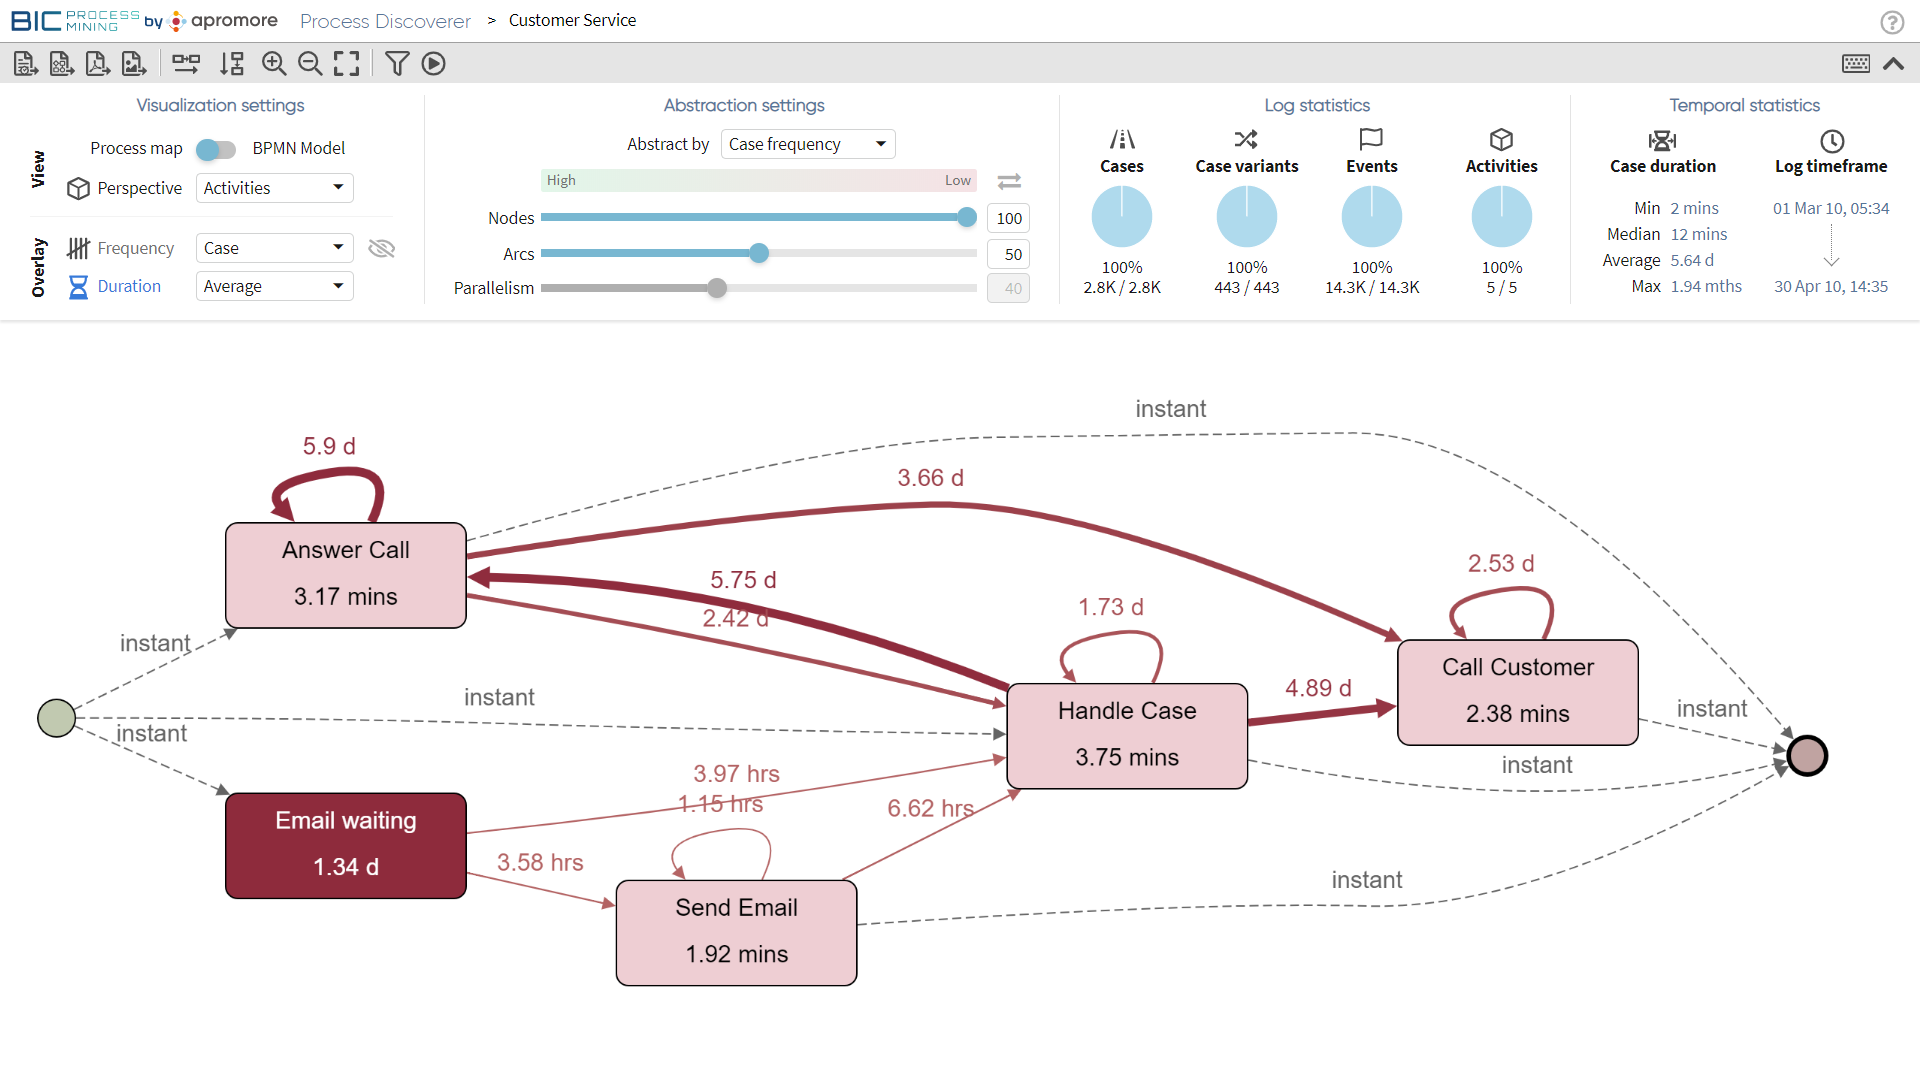Click the Activities statistics icon
Screen dimensions: 1920x1080
[1501, 138]
